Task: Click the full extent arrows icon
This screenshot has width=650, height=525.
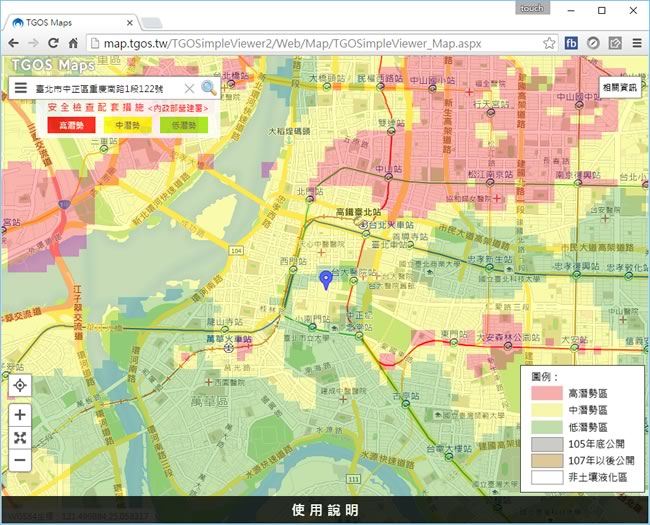Action: tap(20, 438)
